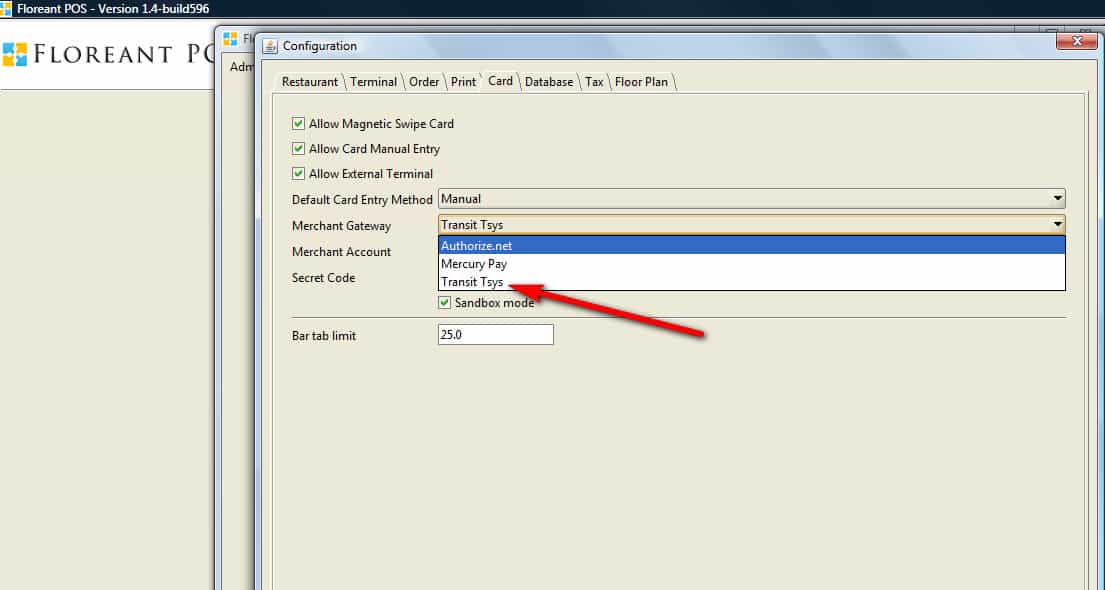Switch to the Restaurant tab
The image size is (1105, 590).
[309, 82]
